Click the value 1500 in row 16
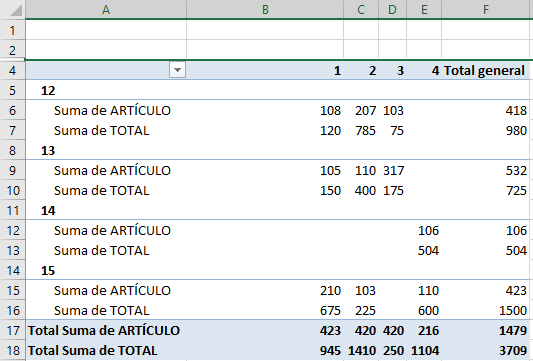Image resolution: width=533 pixels, height=361 pixels. tap(513, 311)
